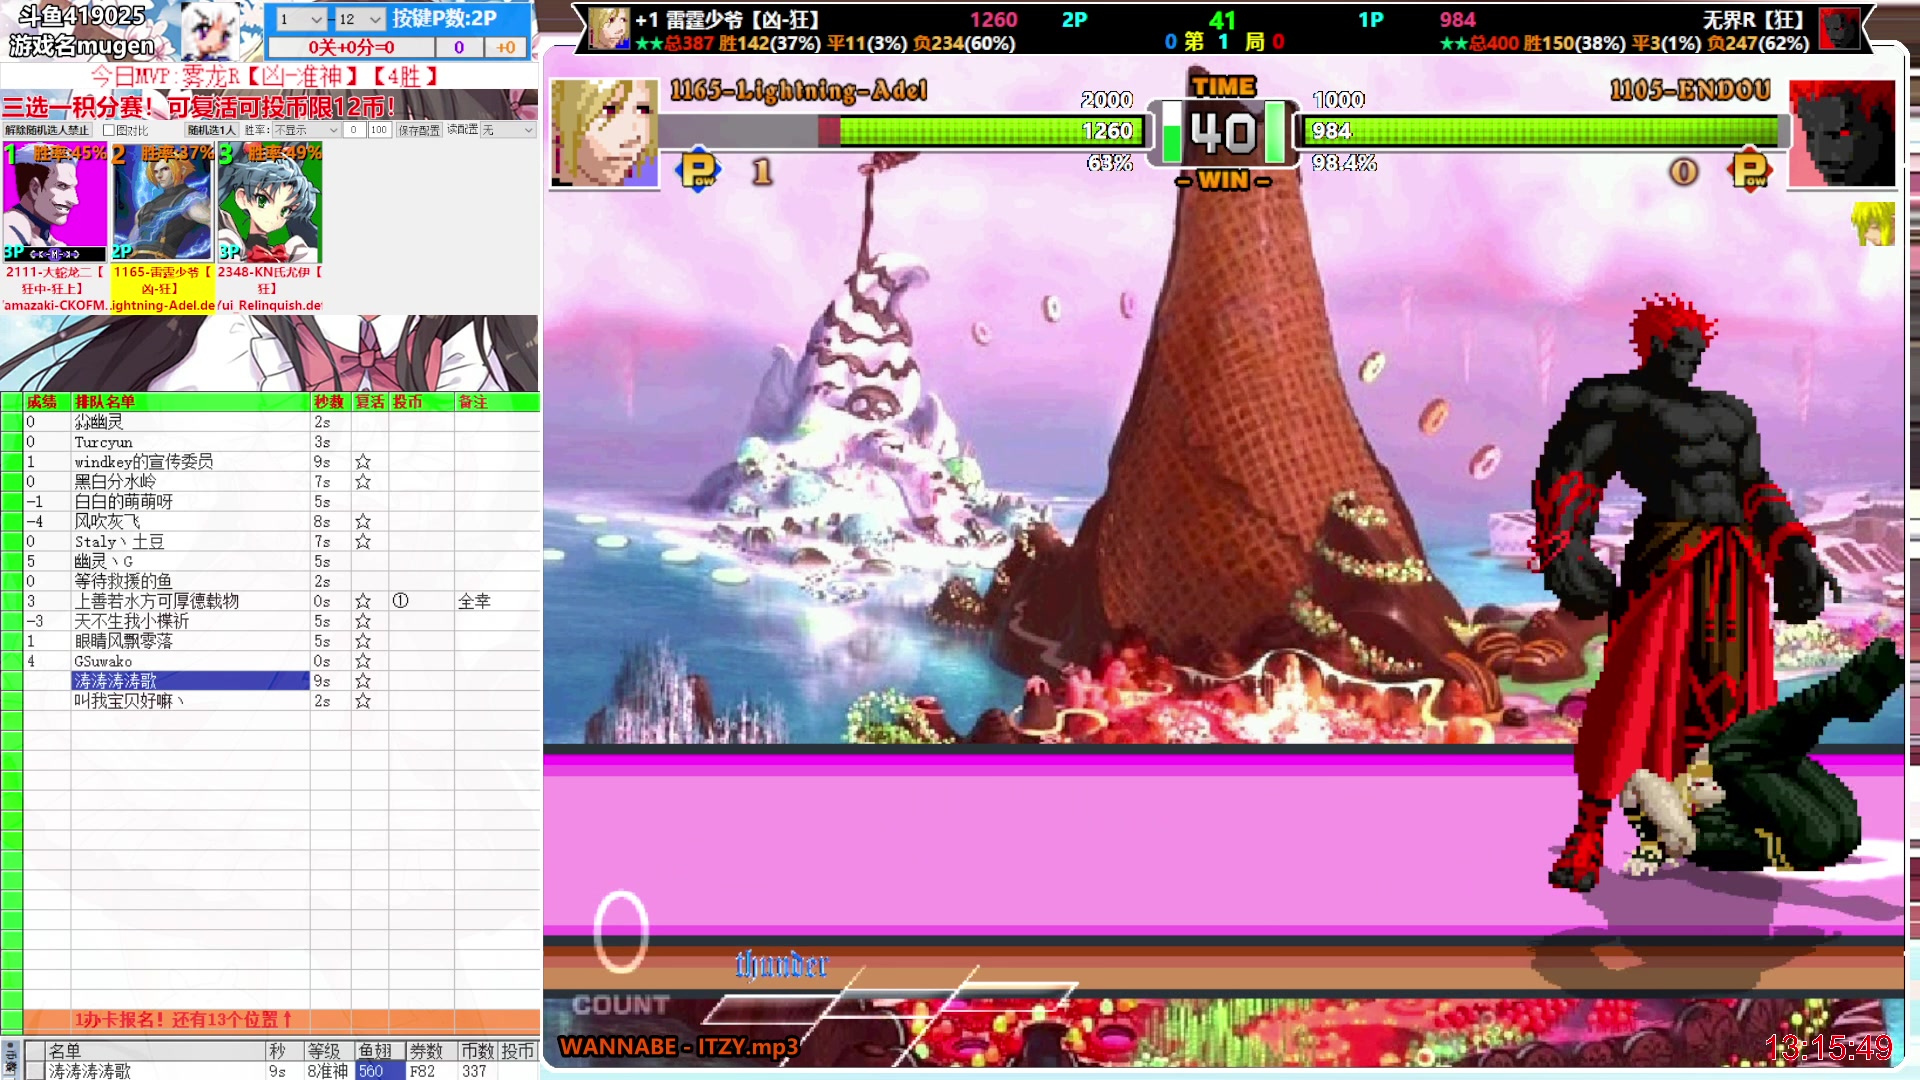Select character card 3 green-haired girl portrait
The height and width of the screenshot is (1080, 1920).
click(x=270, y=203)
